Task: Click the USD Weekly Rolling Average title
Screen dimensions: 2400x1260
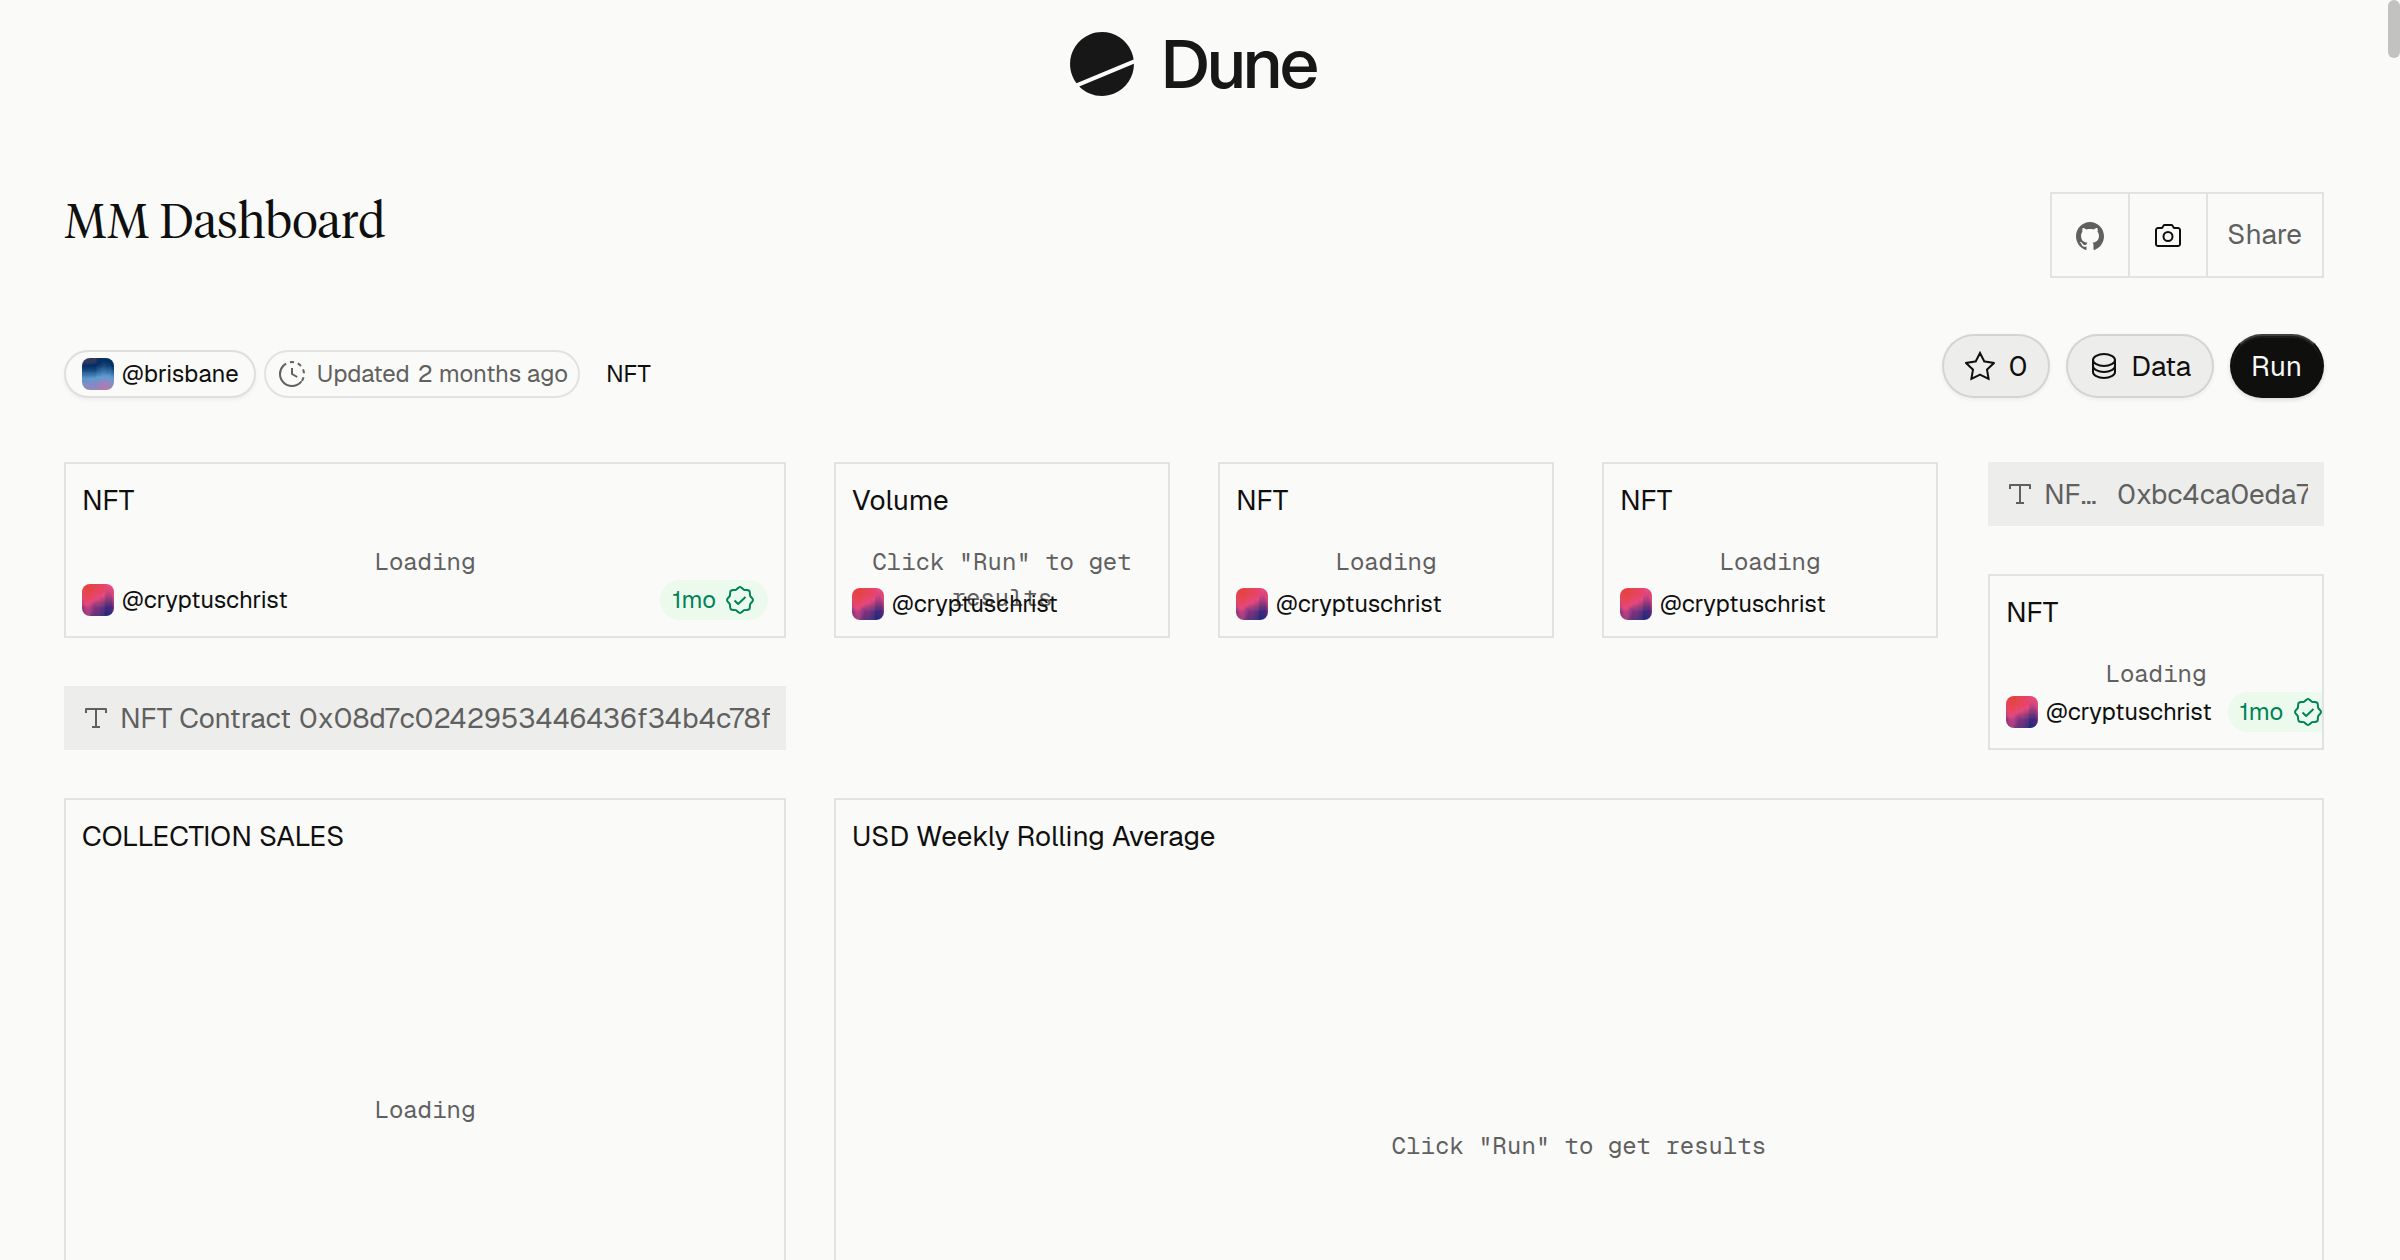Action: click(x=1033, y=836)
